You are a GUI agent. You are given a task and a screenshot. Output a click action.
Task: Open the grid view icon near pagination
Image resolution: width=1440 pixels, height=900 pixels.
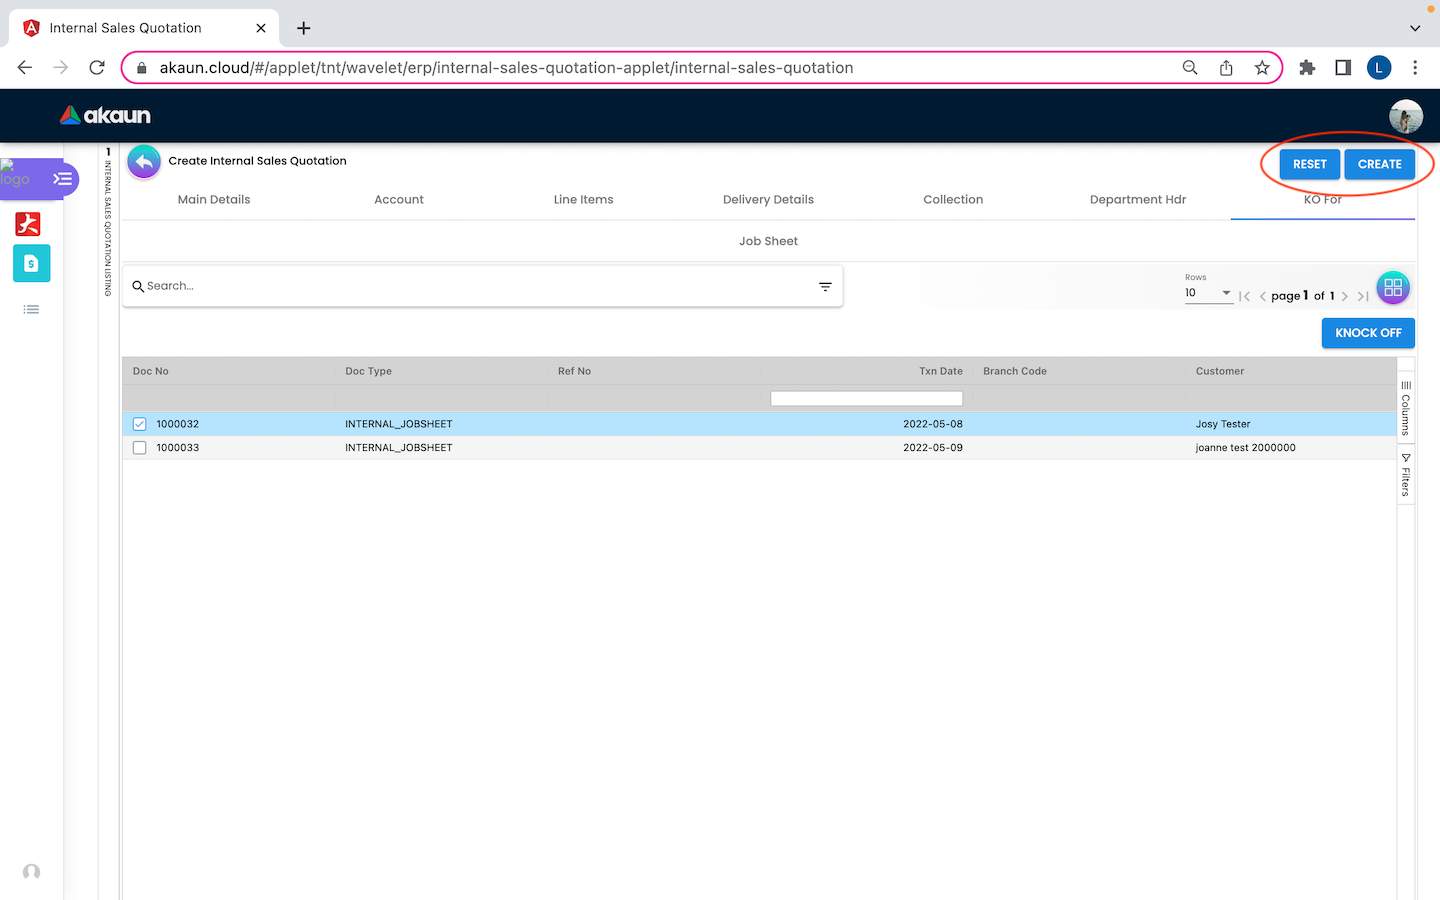click(1392, 288)
